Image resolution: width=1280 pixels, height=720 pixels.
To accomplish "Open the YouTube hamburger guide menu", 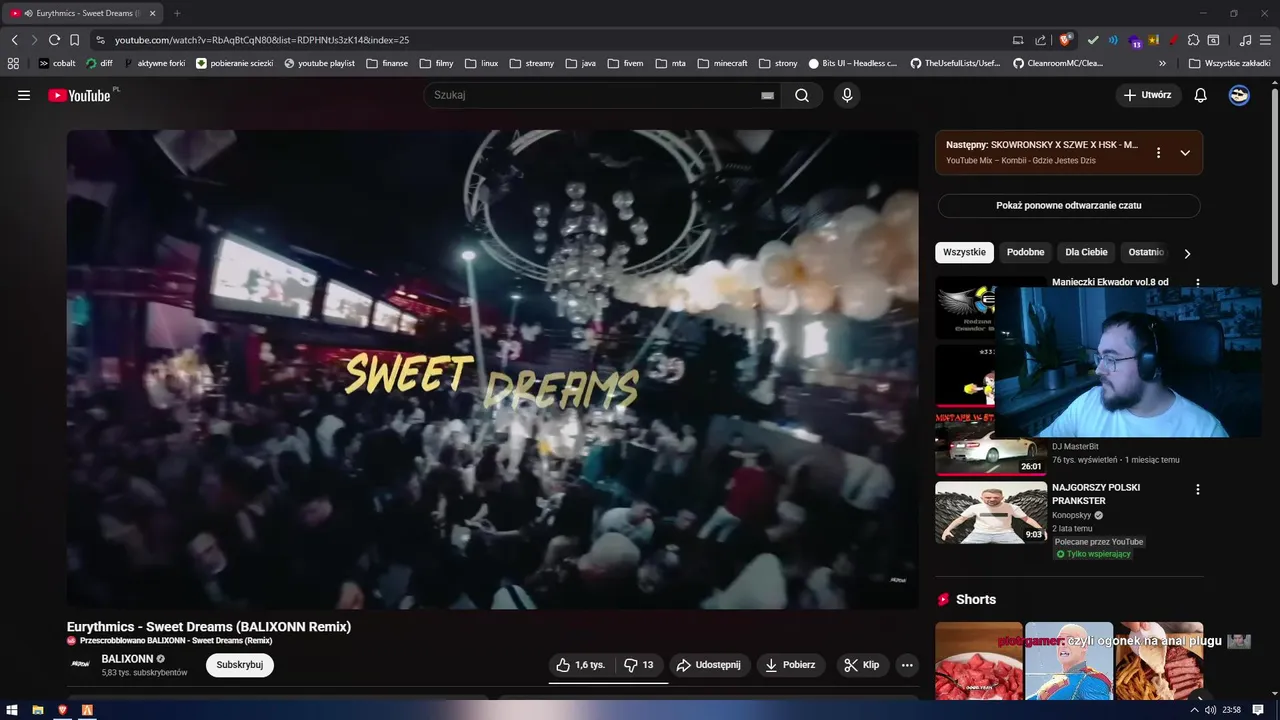I will point(24,95).
